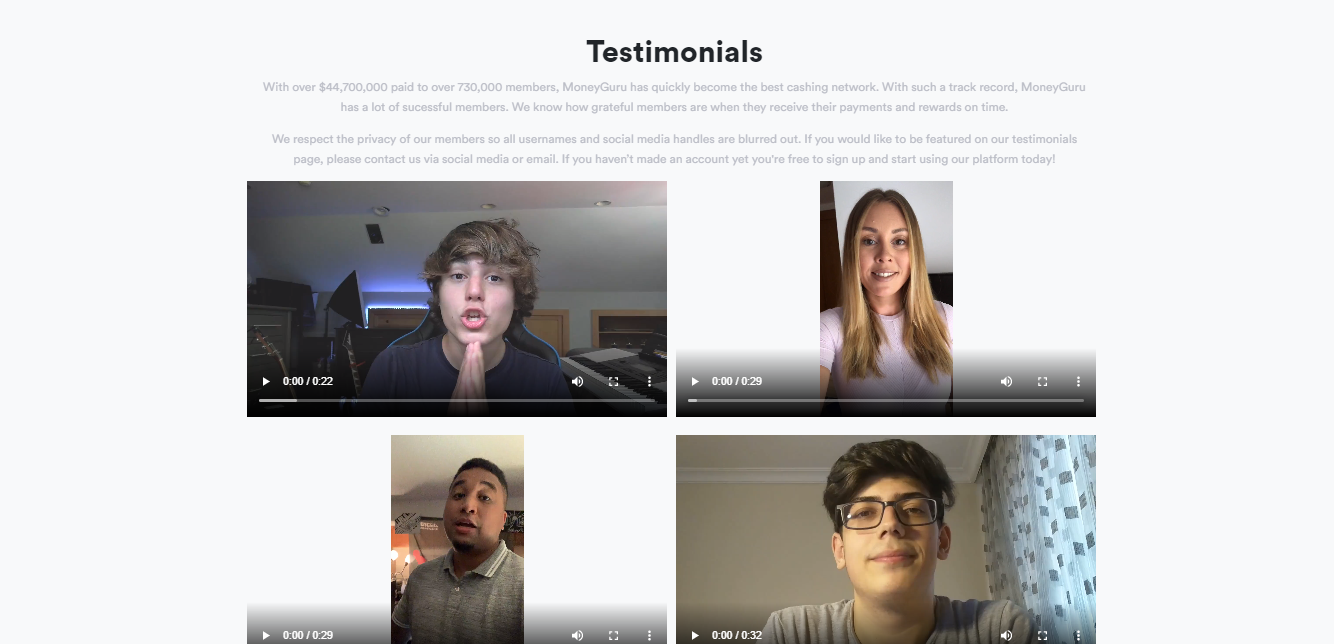1334x644 pixels.
Task: Play the 0:22 testimonial video
Action: (x=266, y=381)
